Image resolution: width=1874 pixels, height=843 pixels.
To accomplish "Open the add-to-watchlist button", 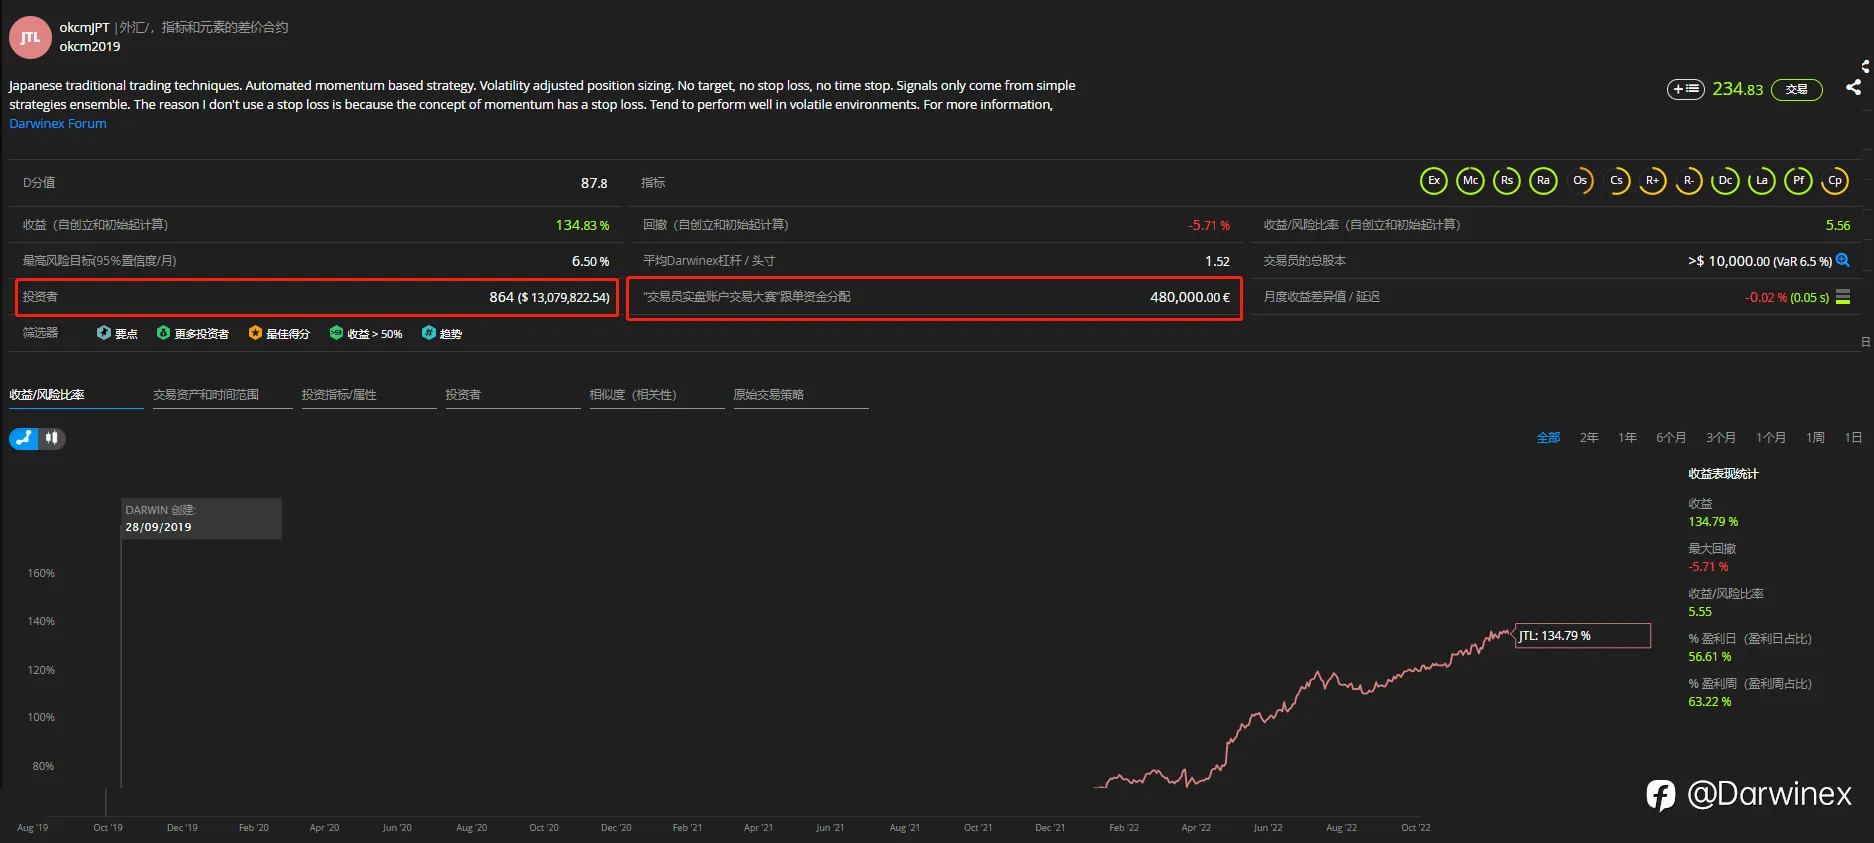I will [x=1685, y=89].
